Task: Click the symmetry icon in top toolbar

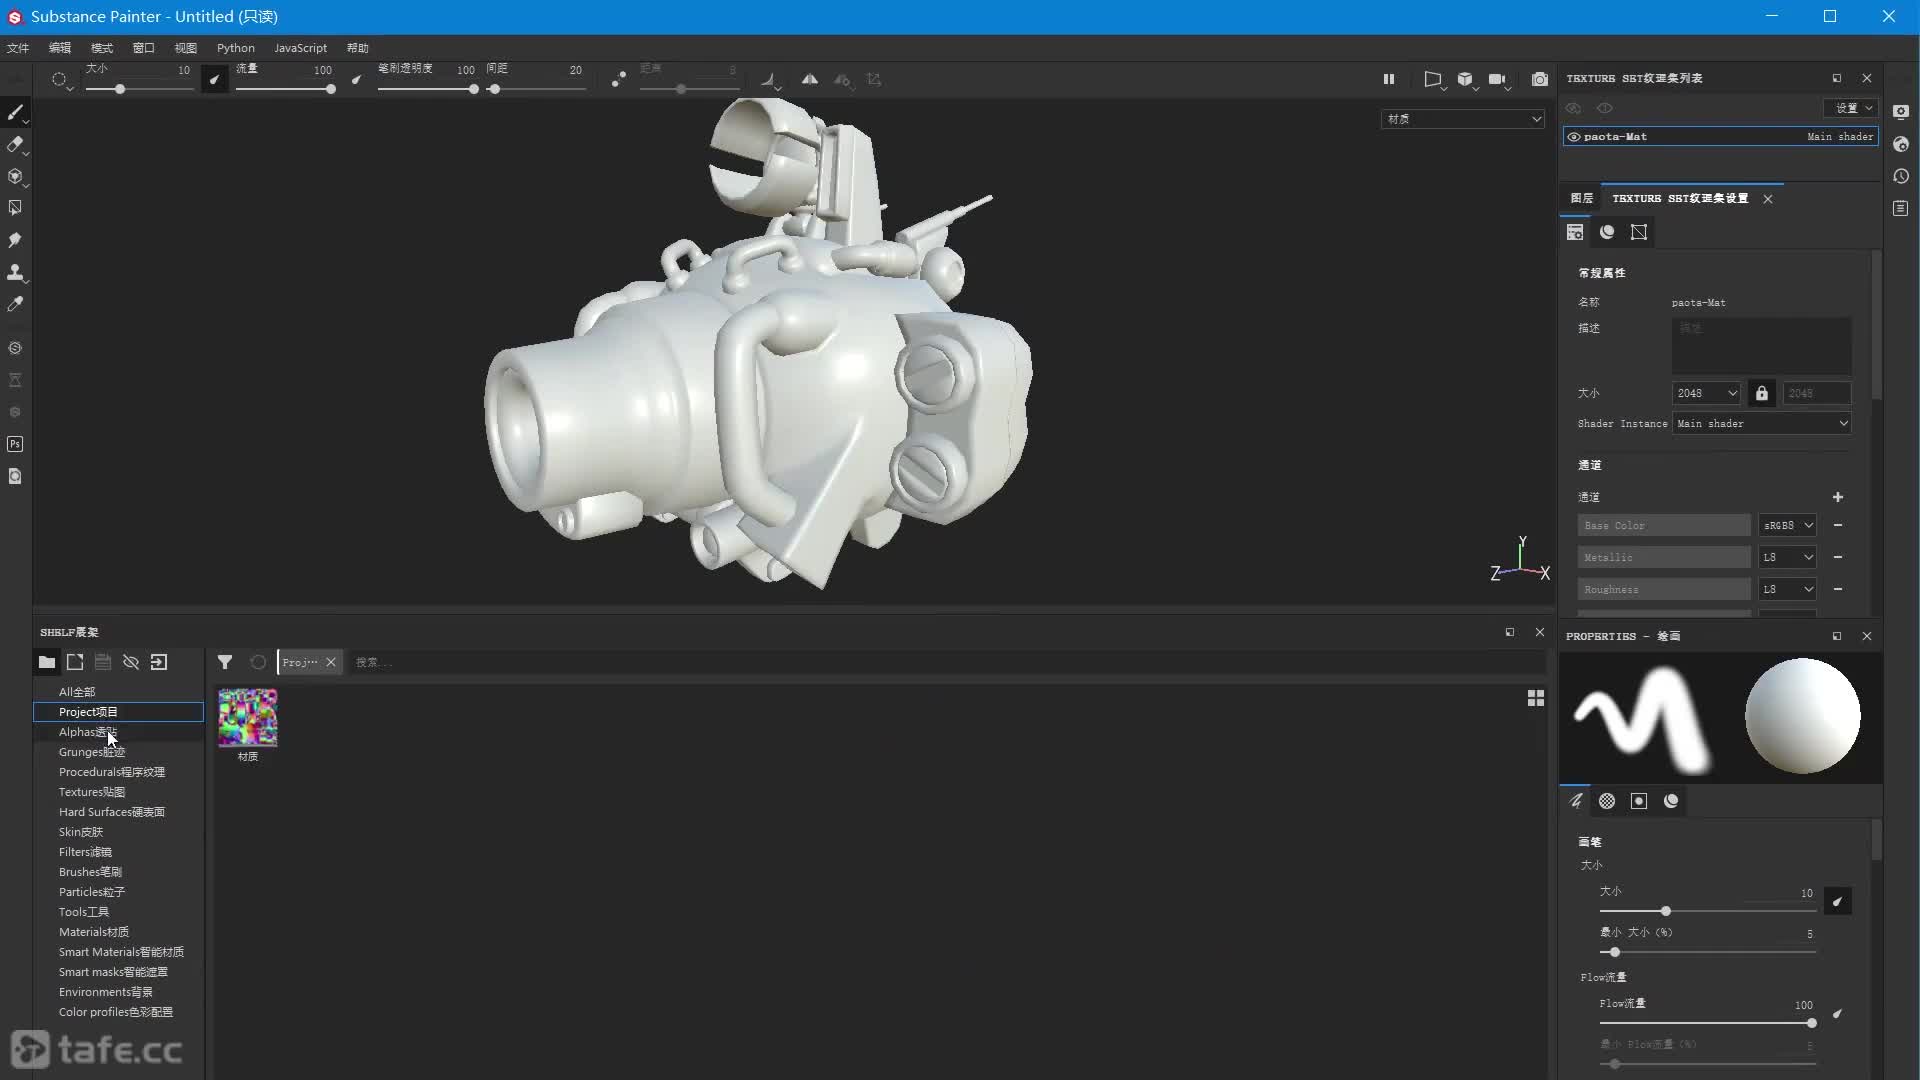Action: pyautogui.click(x=809, y=79)
